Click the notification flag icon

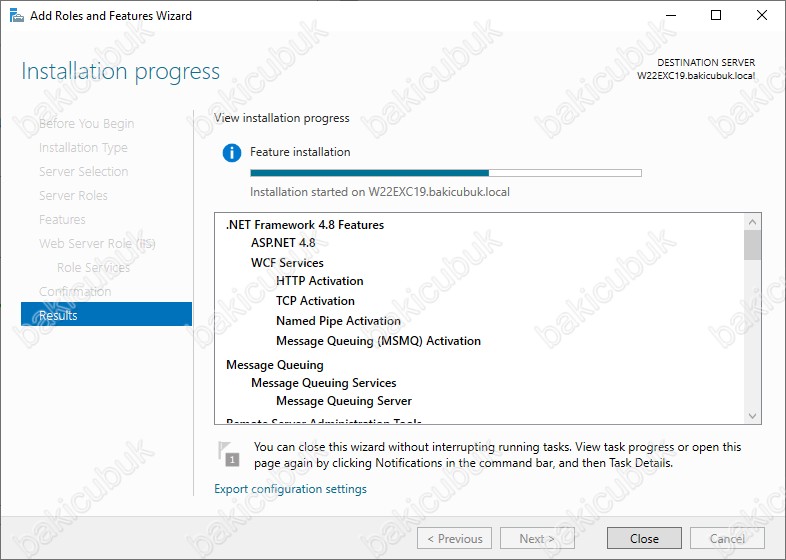tap(230, 453)
